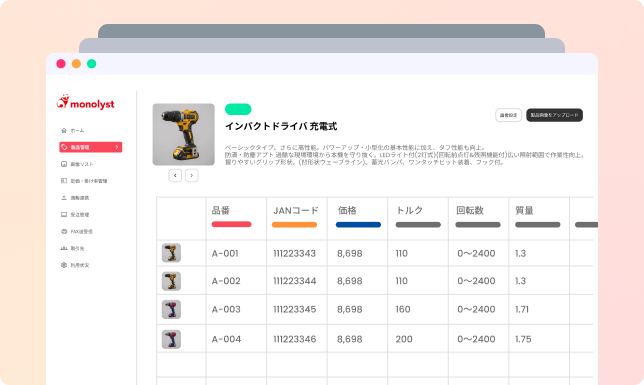
Task: Click the upload-tray icon in the sidebar
Action: coord(64,198)
